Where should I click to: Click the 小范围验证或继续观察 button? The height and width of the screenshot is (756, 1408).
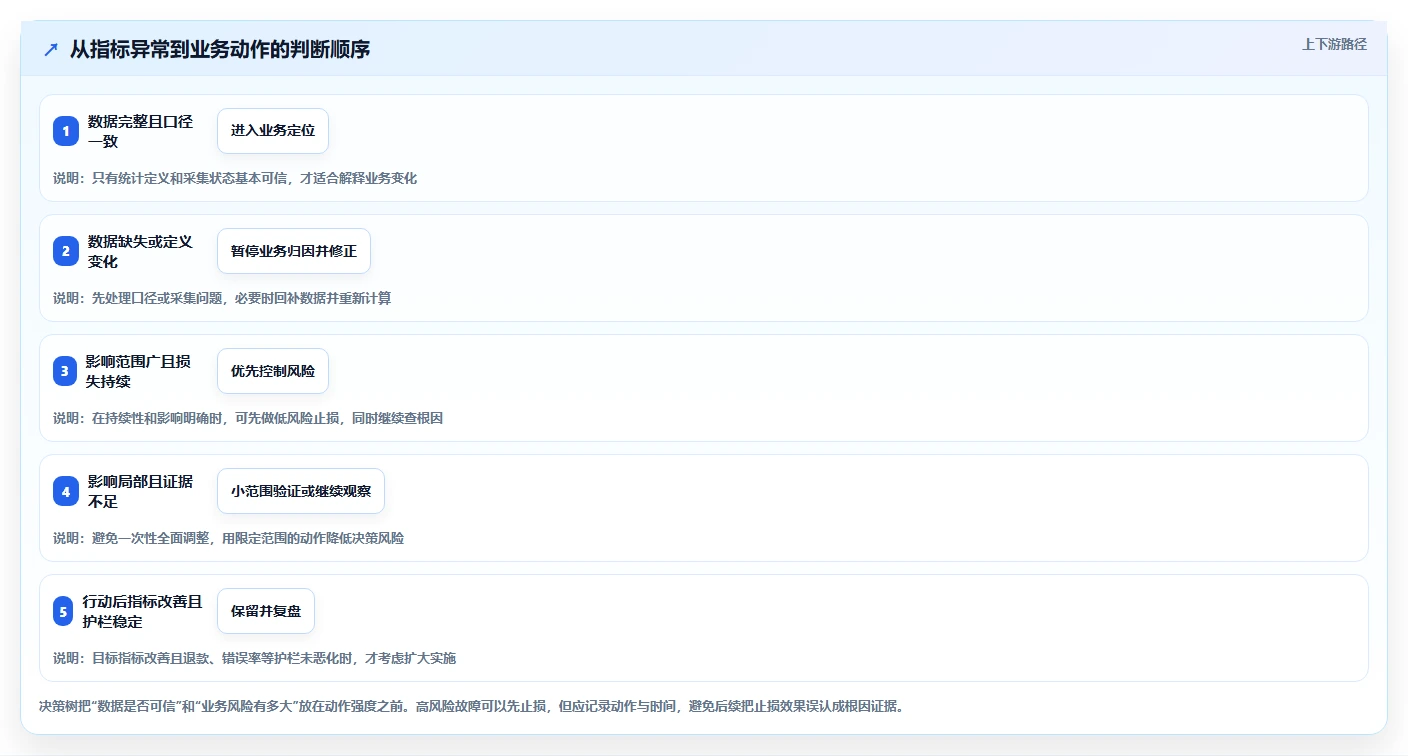pos(301,491)
